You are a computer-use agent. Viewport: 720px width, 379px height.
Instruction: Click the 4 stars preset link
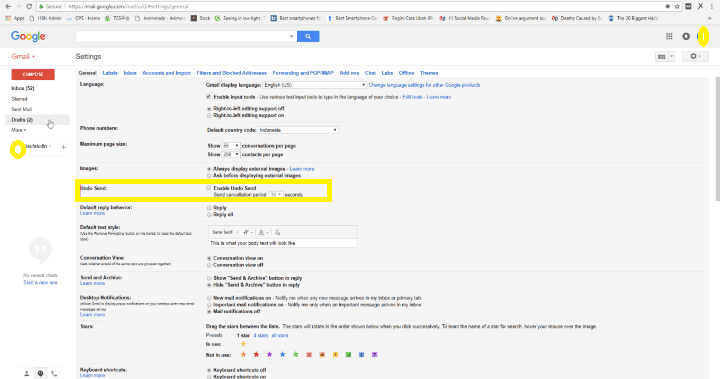point(260,335)
